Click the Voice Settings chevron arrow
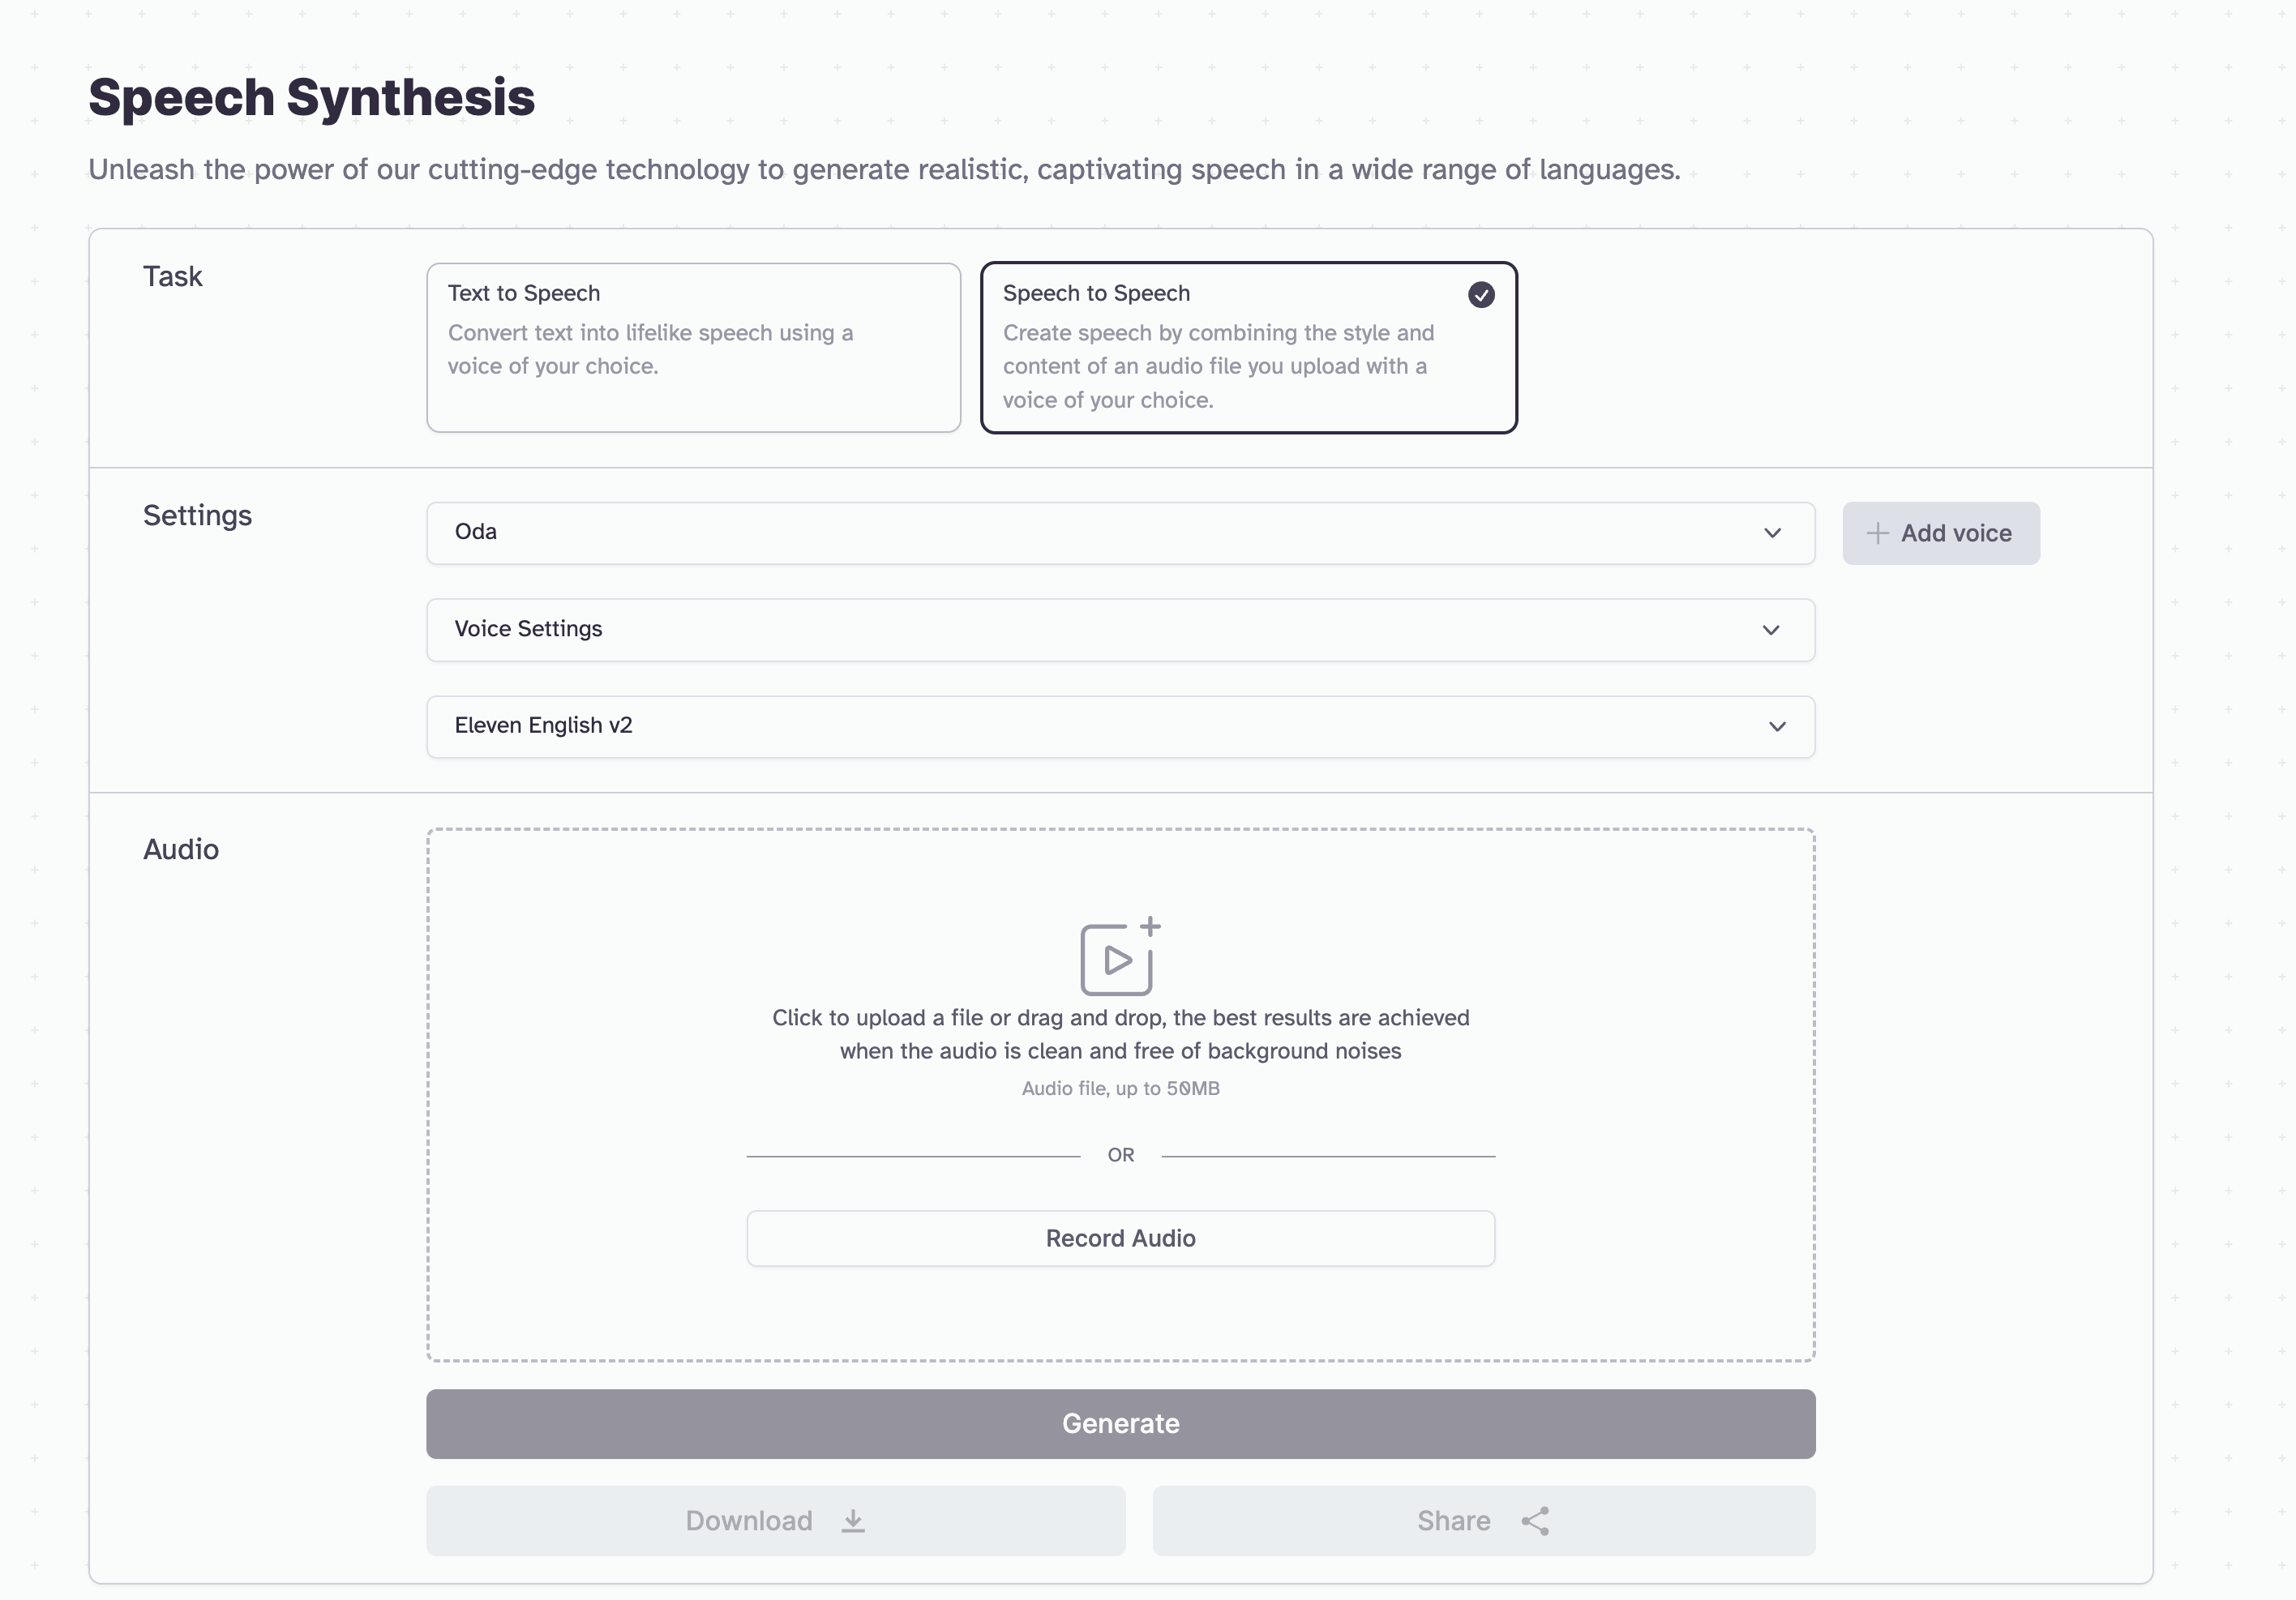This screenshot has width=2296, height=1600. (x=1771, y=630)
